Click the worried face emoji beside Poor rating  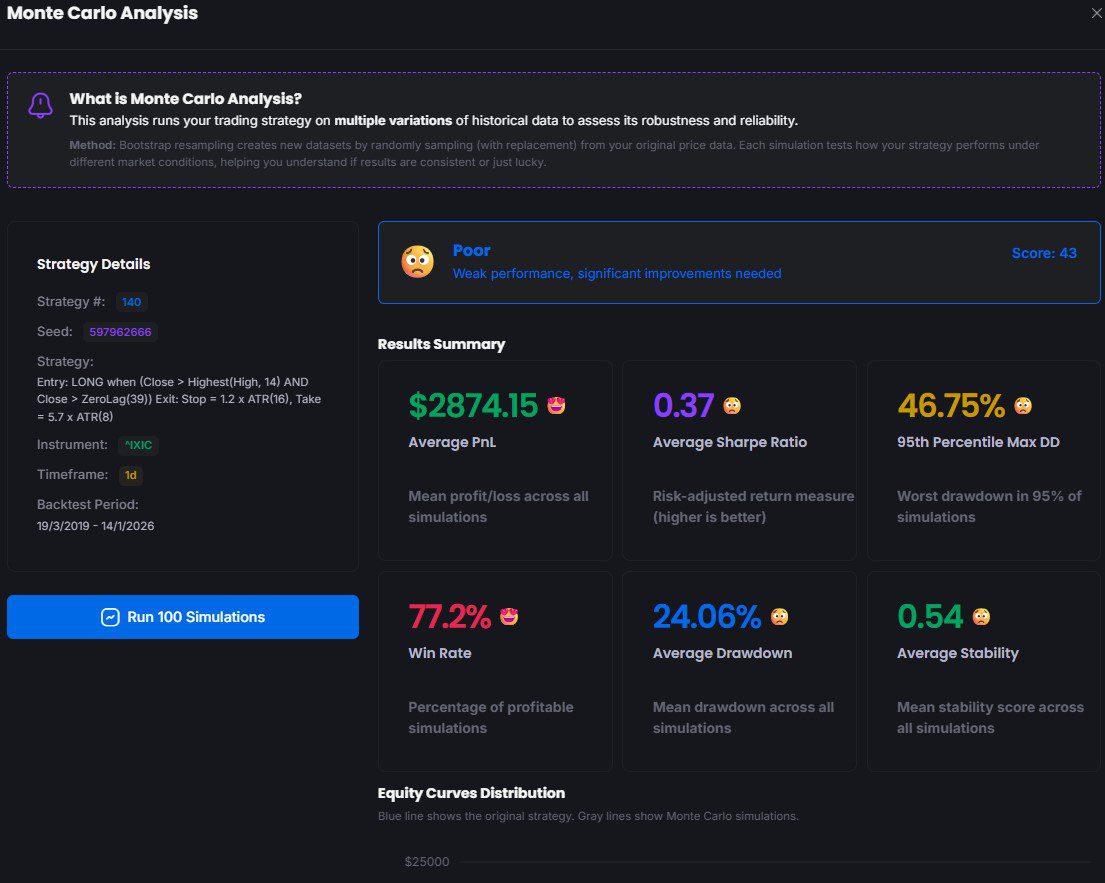417,262
